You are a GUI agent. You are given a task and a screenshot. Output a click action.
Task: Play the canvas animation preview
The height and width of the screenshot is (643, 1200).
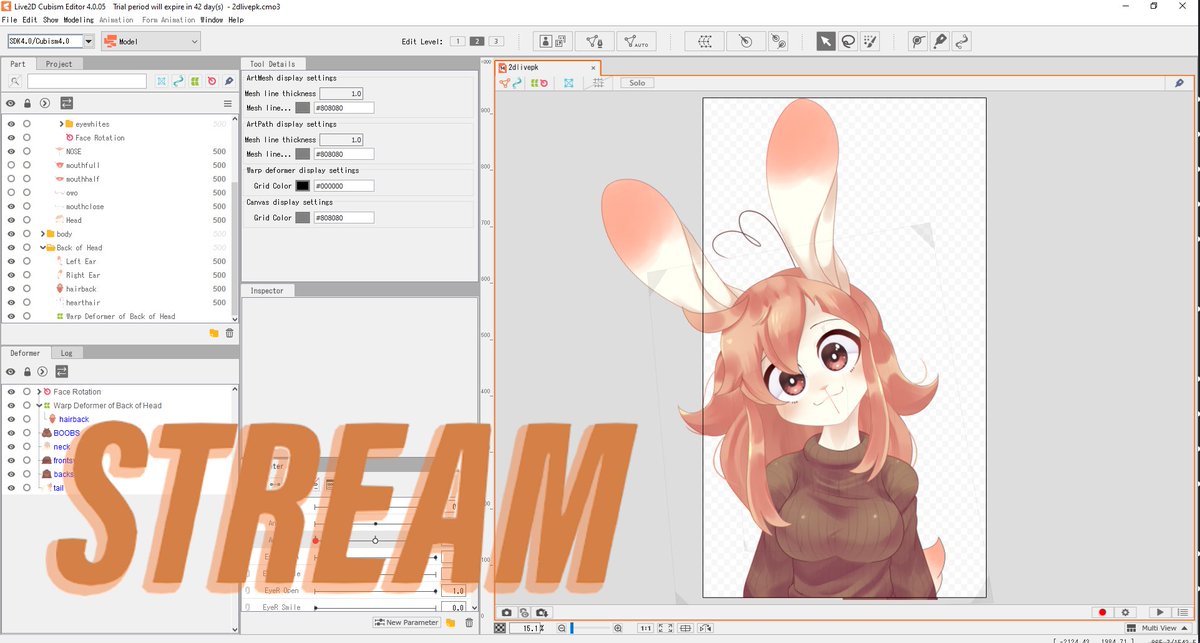[1160, 612]
